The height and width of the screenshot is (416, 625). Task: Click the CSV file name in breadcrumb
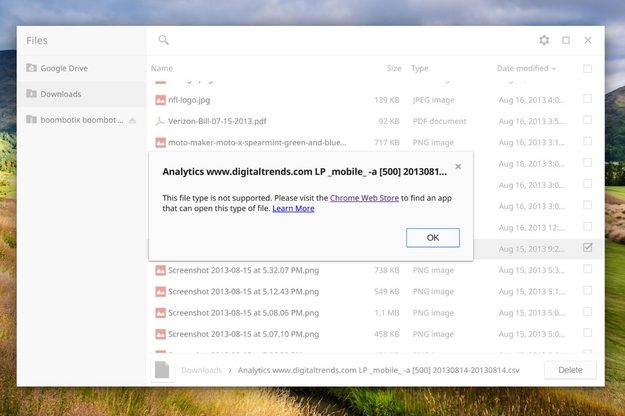click(x=379, y=370)
